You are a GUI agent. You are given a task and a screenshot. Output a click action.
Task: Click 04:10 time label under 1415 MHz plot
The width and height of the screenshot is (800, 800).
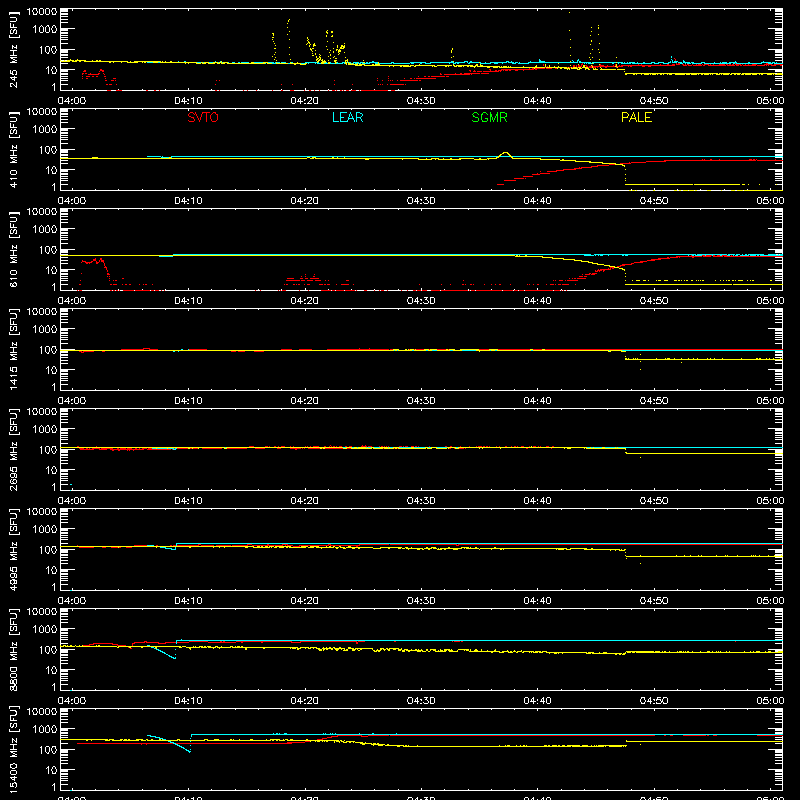188,401
